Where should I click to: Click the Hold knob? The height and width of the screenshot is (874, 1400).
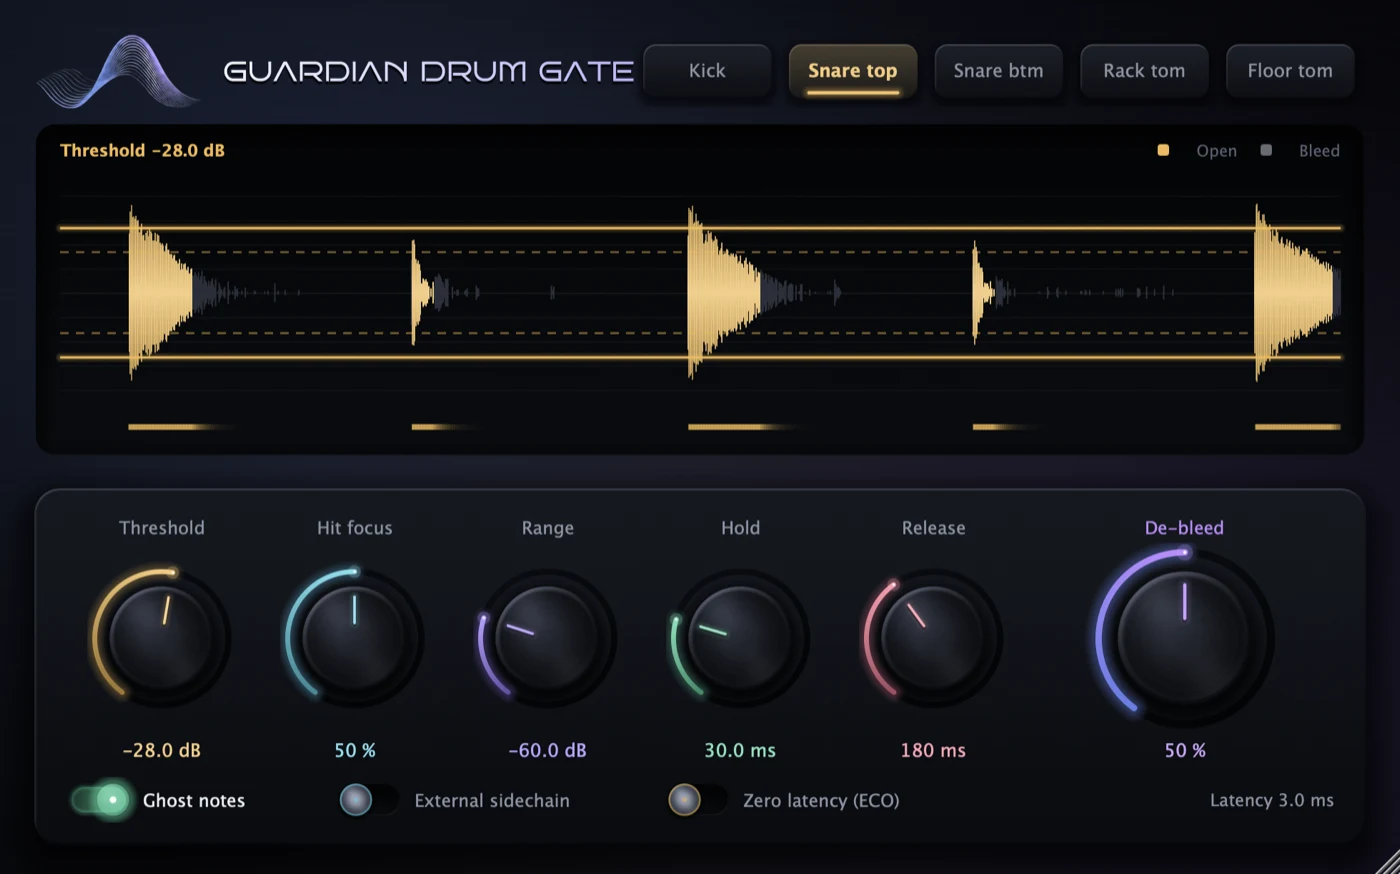point(740,637)
